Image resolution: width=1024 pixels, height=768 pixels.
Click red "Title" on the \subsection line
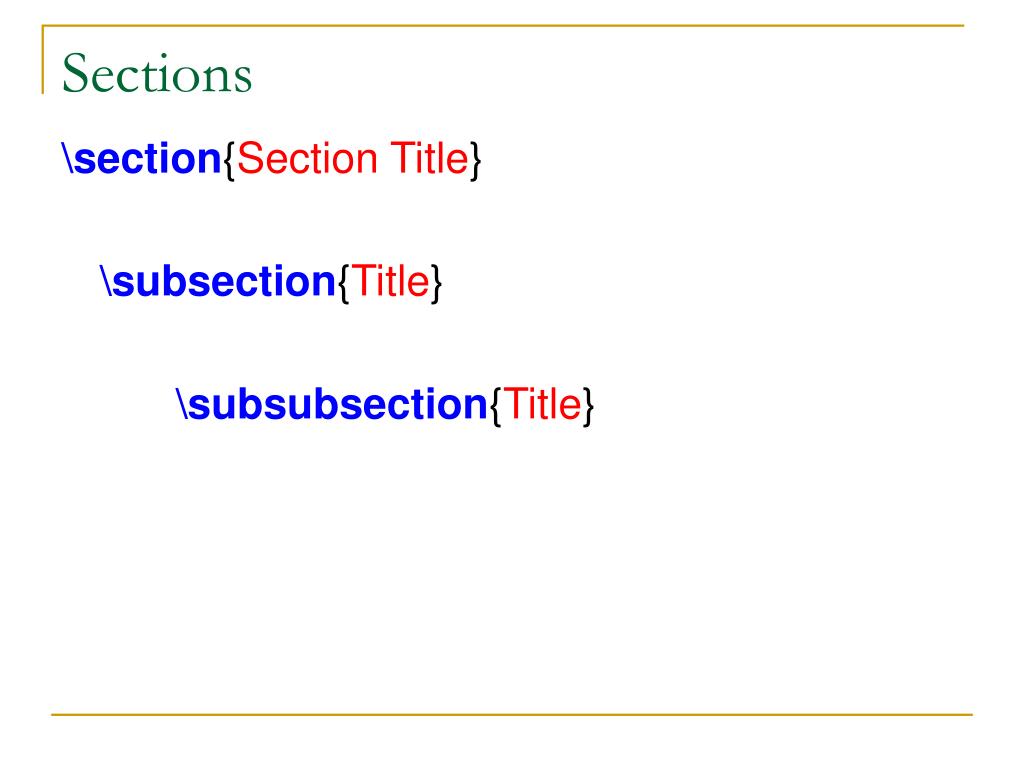coord(390,281)
